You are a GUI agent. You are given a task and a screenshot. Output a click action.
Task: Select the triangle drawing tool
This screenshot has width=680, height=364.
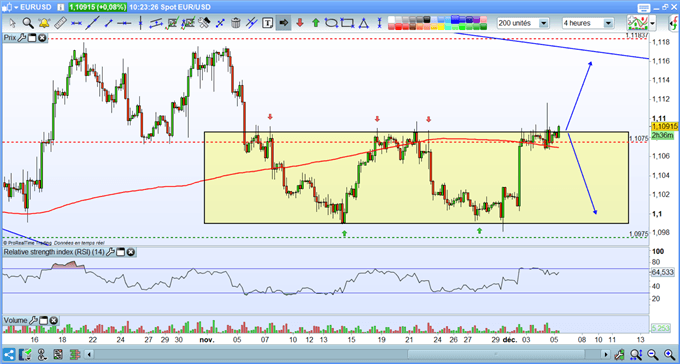tap(363, 23)
